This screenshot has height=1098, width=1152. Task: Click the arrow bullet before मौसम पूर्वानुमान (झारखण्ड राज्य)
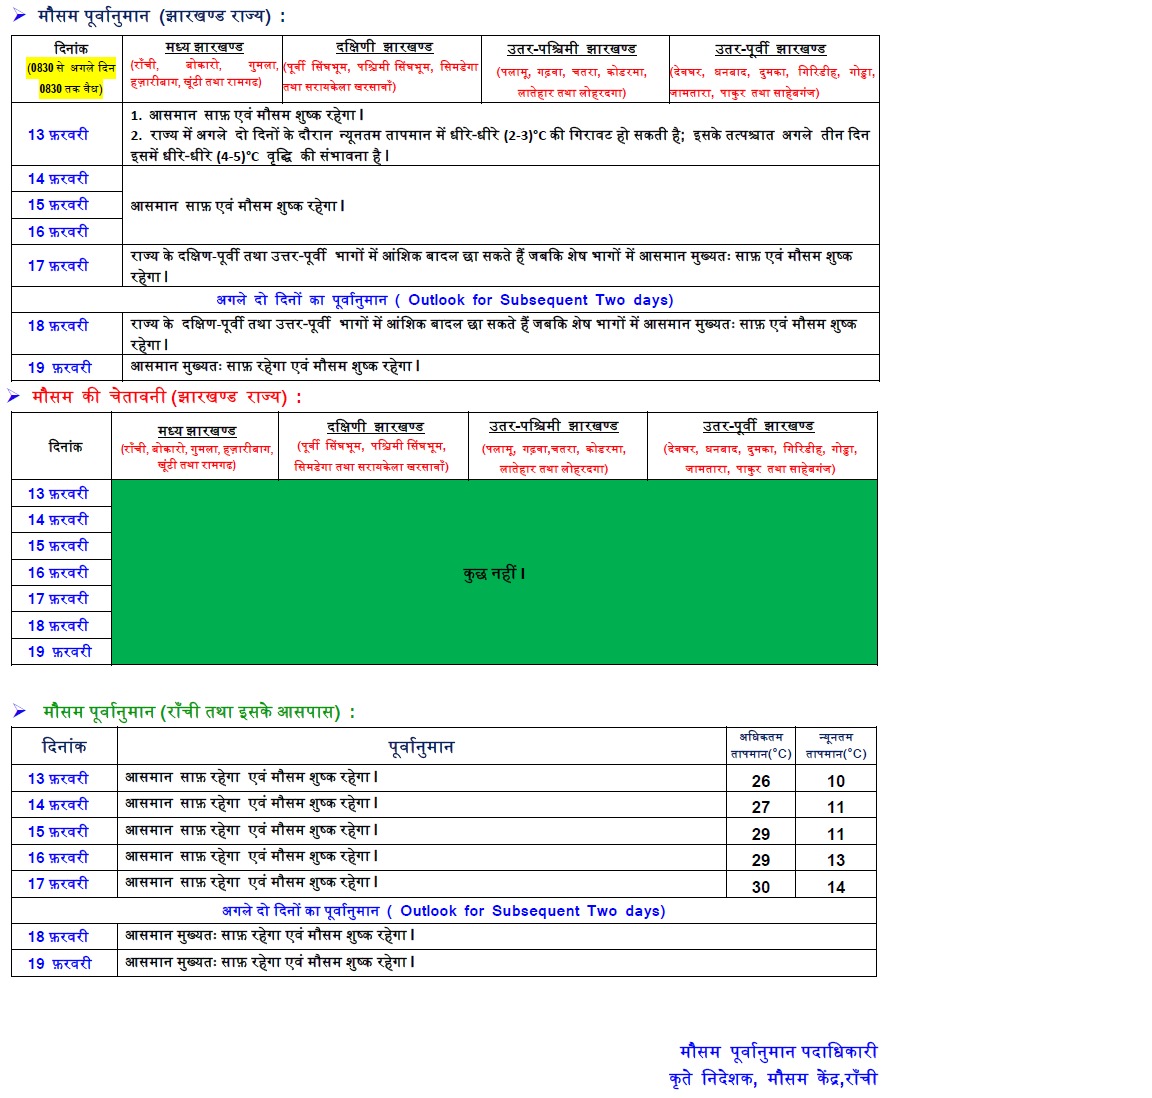click(x=19, y=14)
